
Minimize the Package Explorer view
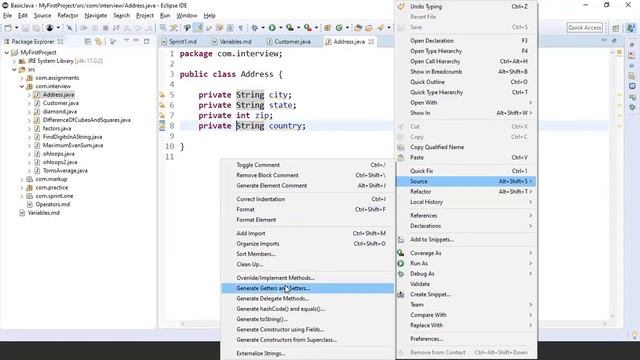coord(136,41)
